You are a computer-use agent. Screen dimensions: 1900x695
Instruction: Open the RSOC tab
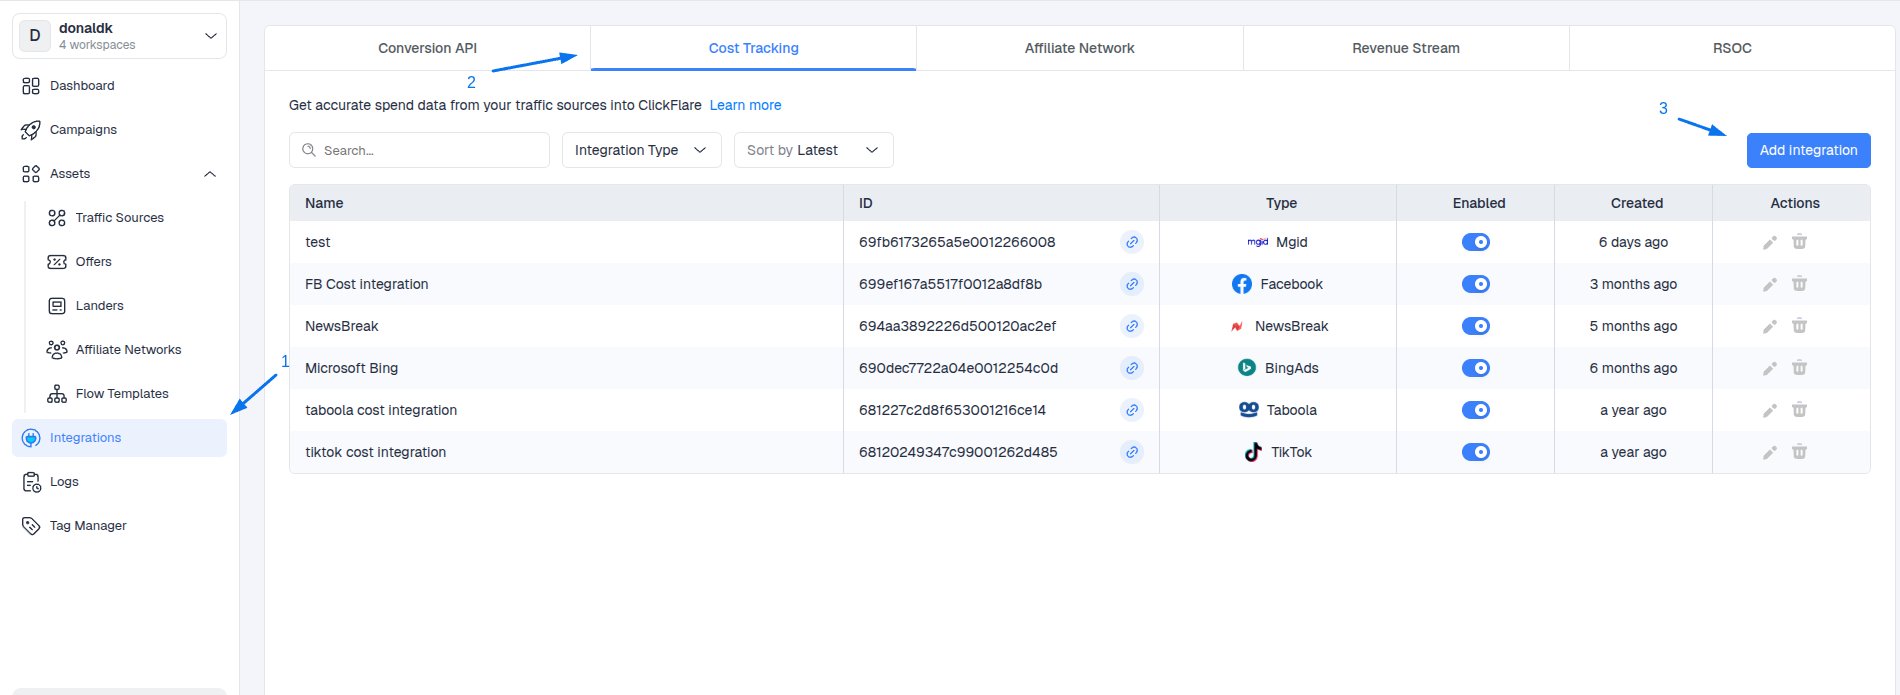1732,48
